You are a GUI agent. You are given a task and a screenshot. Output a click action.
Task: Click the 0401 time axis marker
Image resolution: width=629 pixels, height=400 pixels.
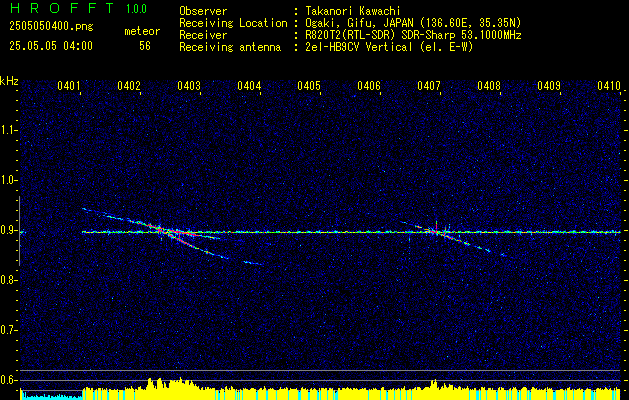69,86
